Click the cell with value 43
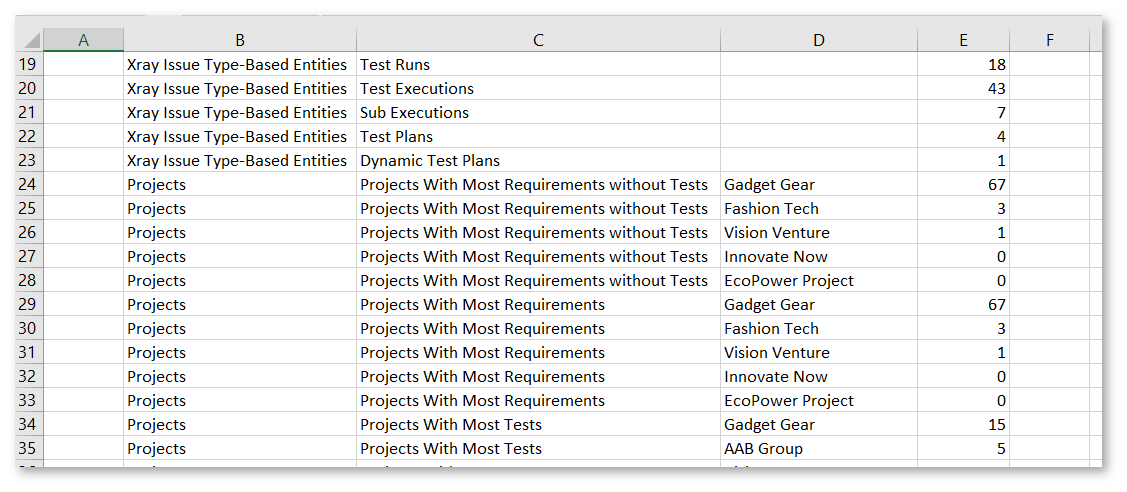Screen dimensions: 1127x492 pyautogui.click(x=964, y=88)
